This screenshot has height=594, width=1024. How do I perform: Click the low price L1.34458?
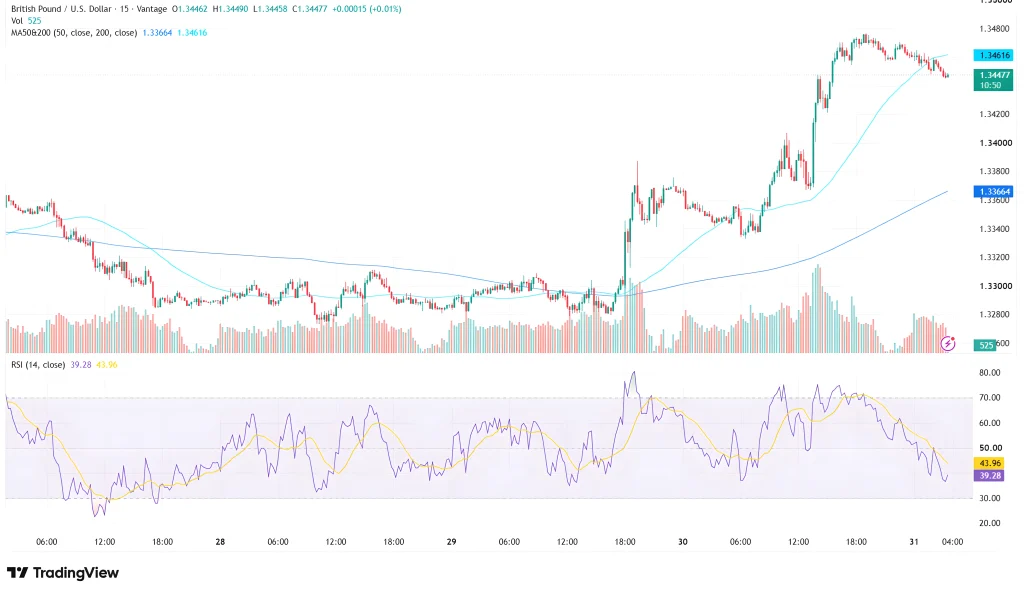click(x=270, y=9)
